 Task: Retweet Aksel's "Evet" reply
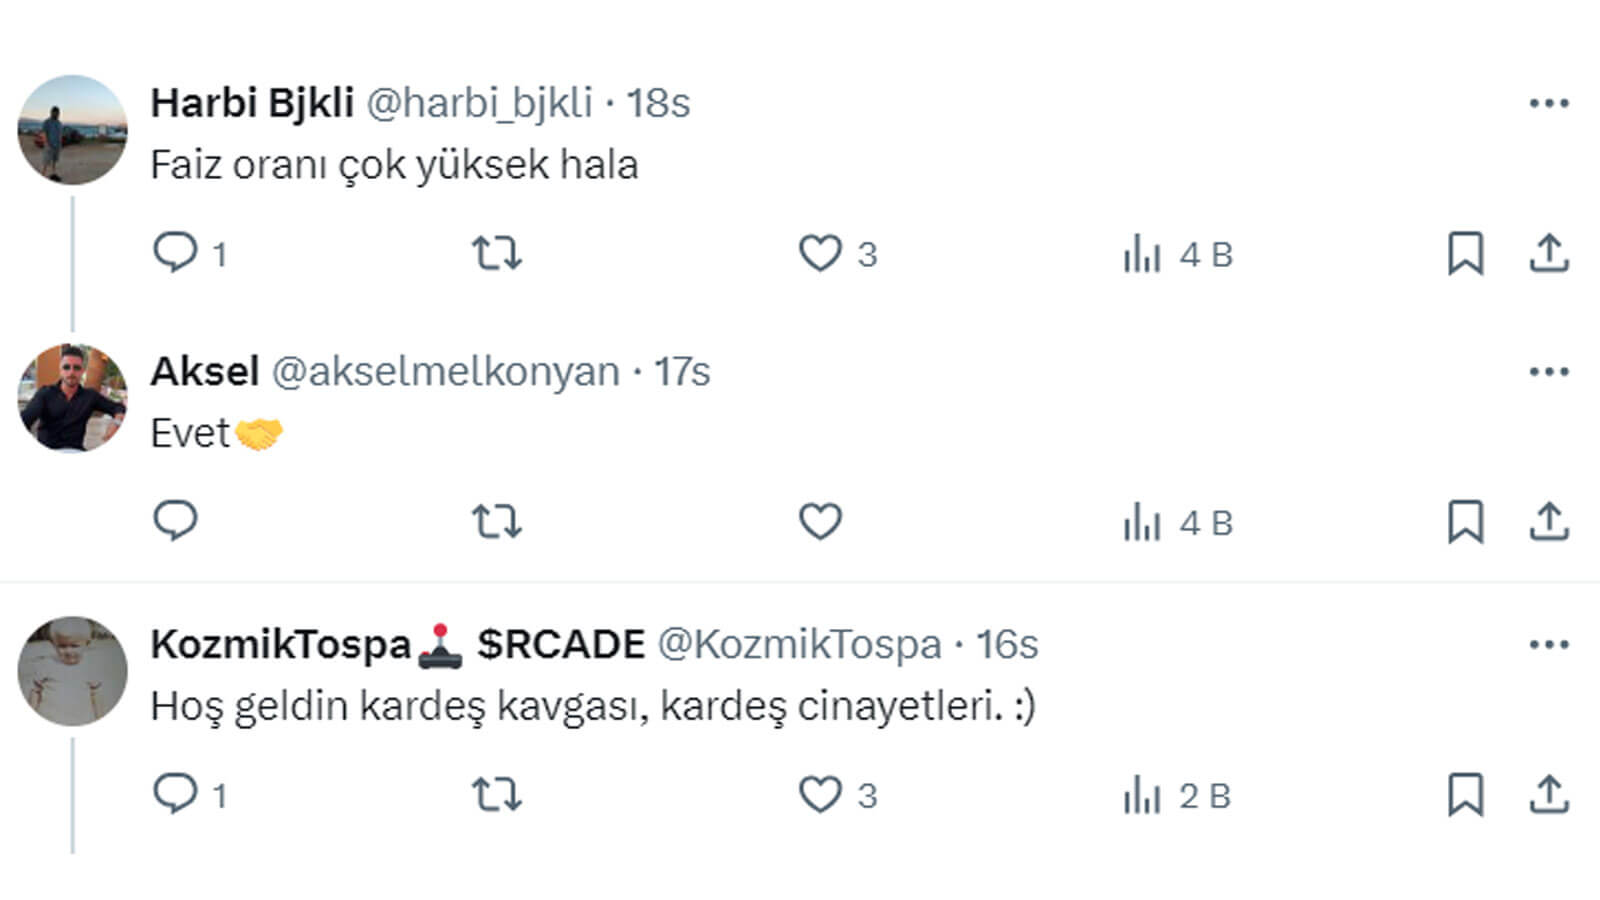coord(497,521)
